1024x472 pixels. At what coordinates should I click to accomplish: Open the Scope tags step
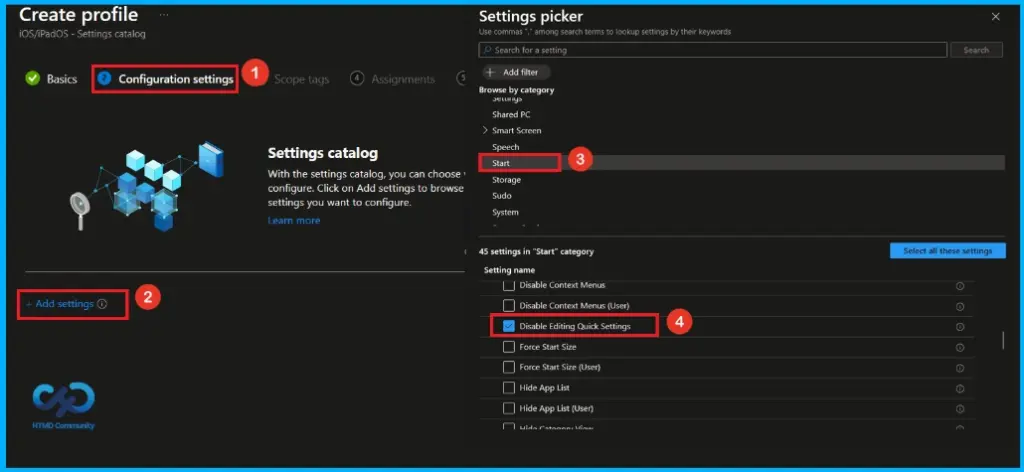pos(301,80)
